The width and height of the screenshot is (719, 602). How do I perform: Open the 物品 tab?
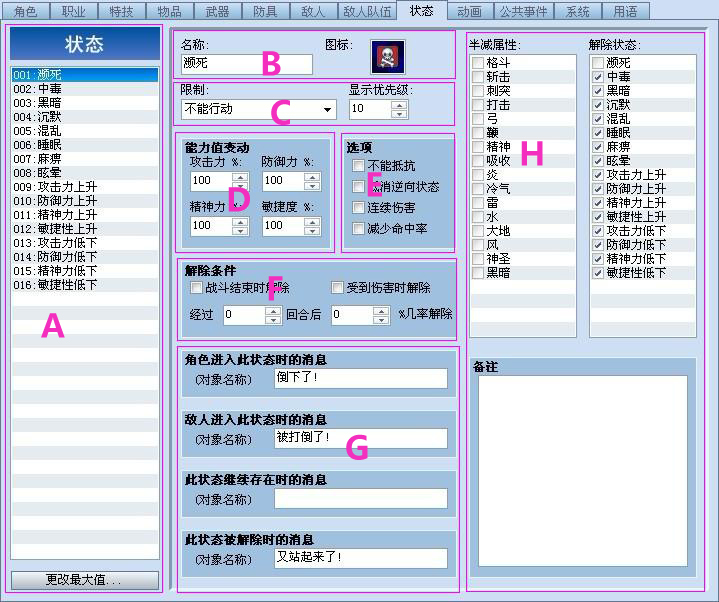[x=170, y=11]
